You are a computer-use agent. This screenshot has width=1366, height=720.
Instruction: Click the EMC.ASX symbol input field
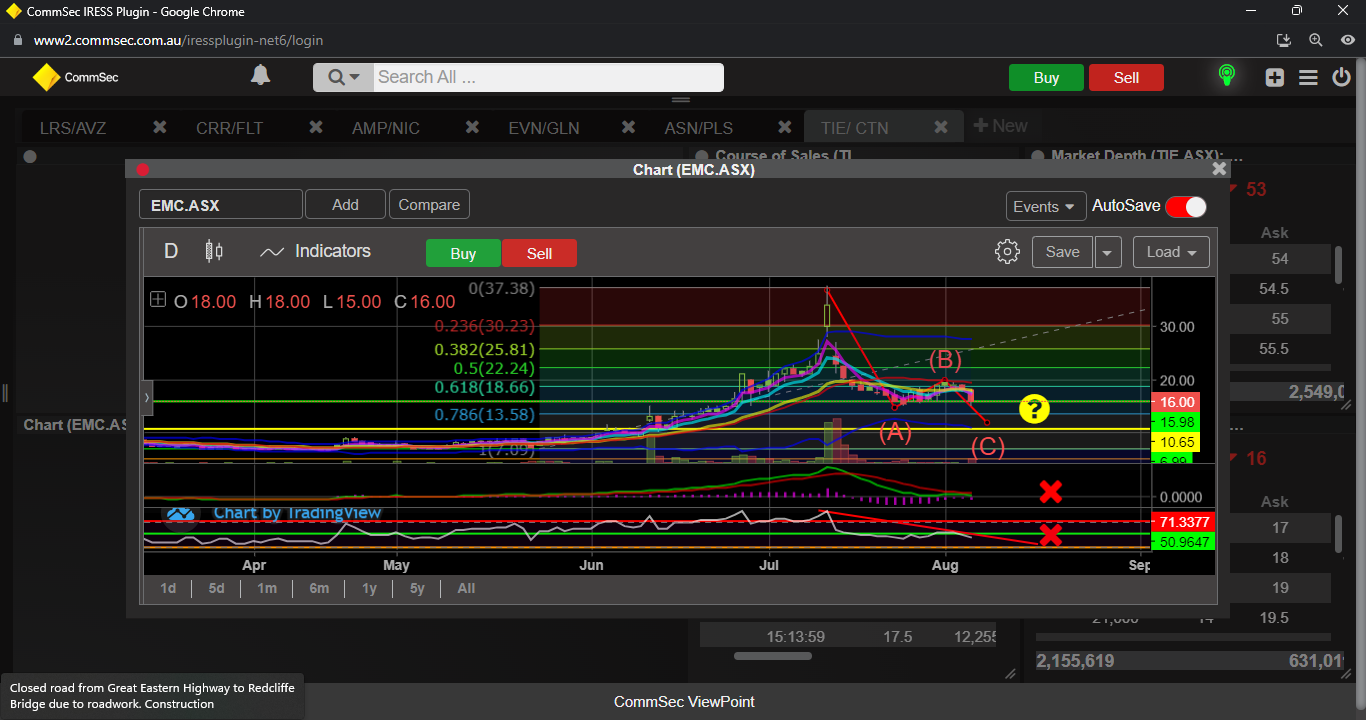click(x=220, y=205)
